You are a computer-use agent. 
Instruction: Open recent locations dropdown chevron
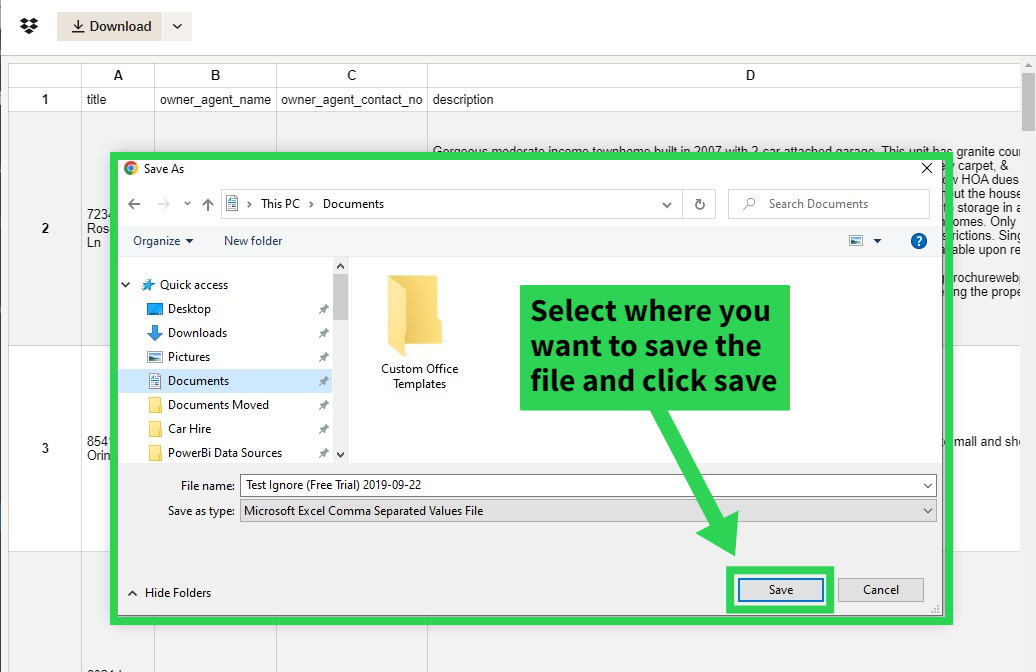click(x=187, y=204)
